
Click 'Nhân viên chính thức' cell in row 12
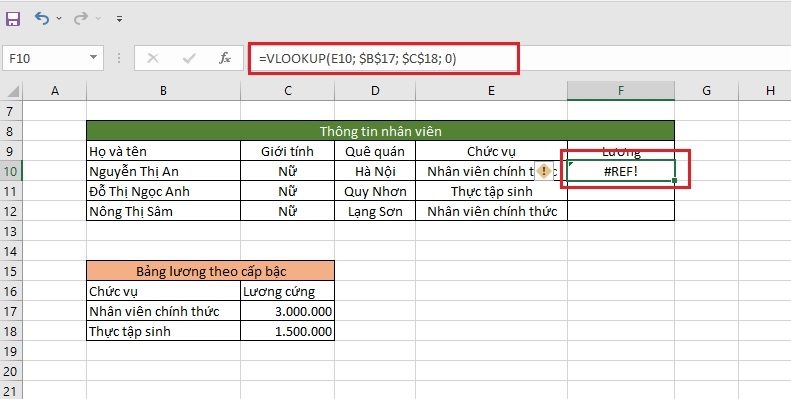click(x=491, y=211)
